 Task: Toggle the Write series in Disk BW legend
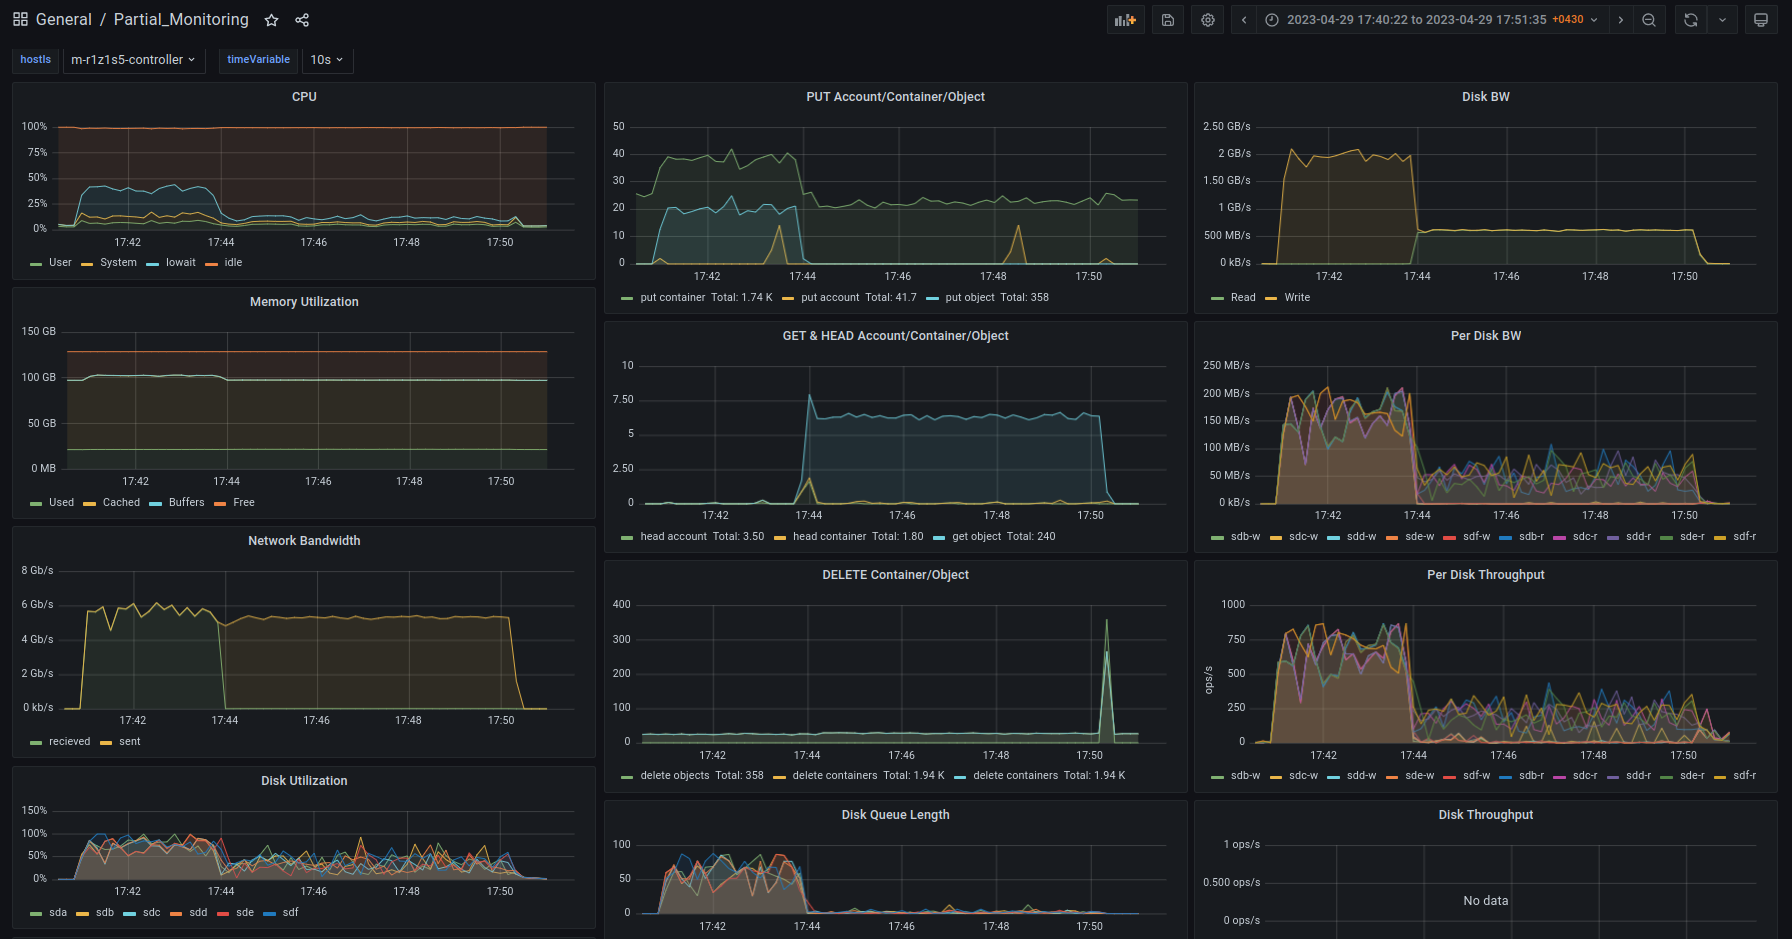point(1297,298)
